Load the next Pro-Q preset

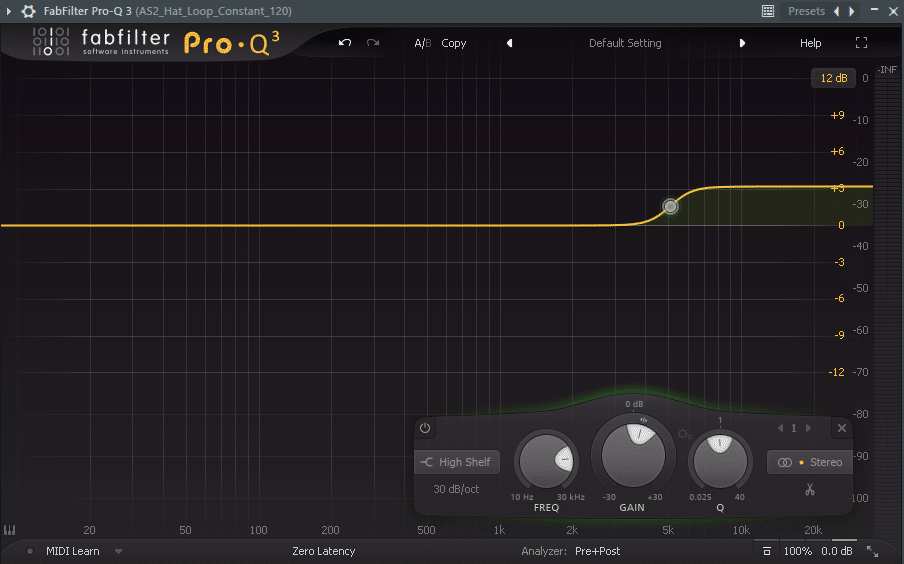coord(742,43)
